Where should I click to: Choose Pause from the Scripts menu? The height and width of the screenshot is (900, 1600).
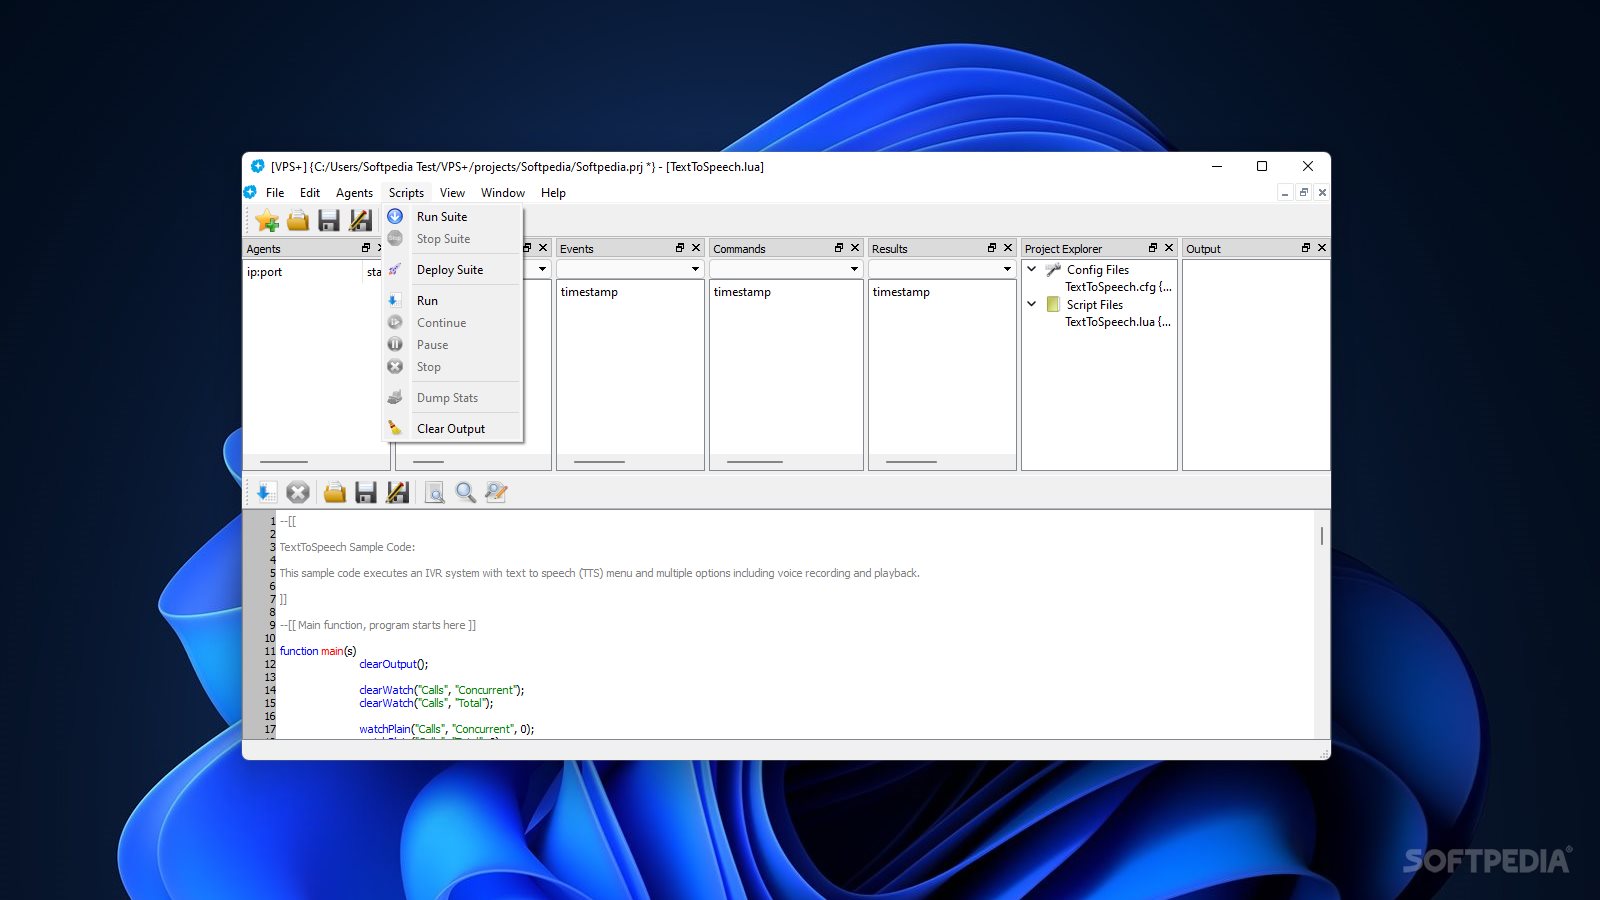452,345
